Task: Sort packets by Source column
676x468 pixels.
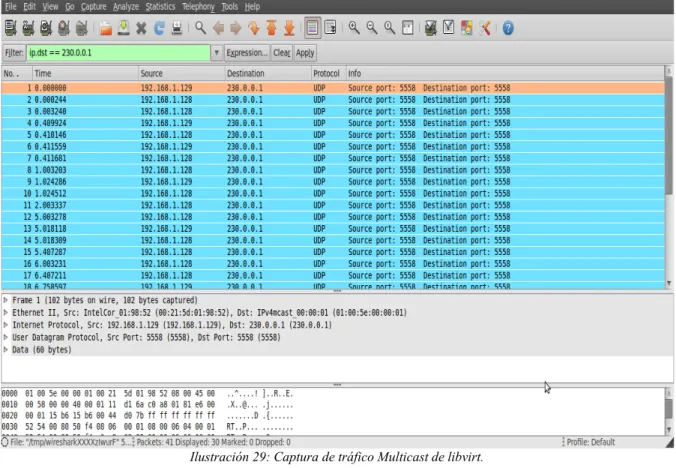Action: [x=182, y=74]
